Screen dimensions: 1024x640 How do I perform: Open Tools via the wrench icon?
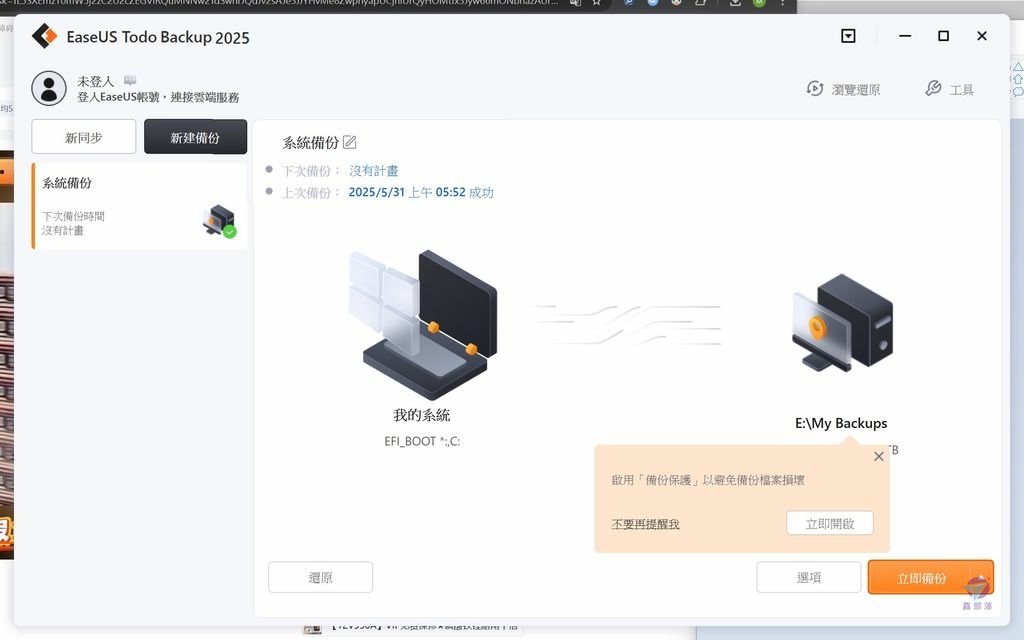[934, 88]
